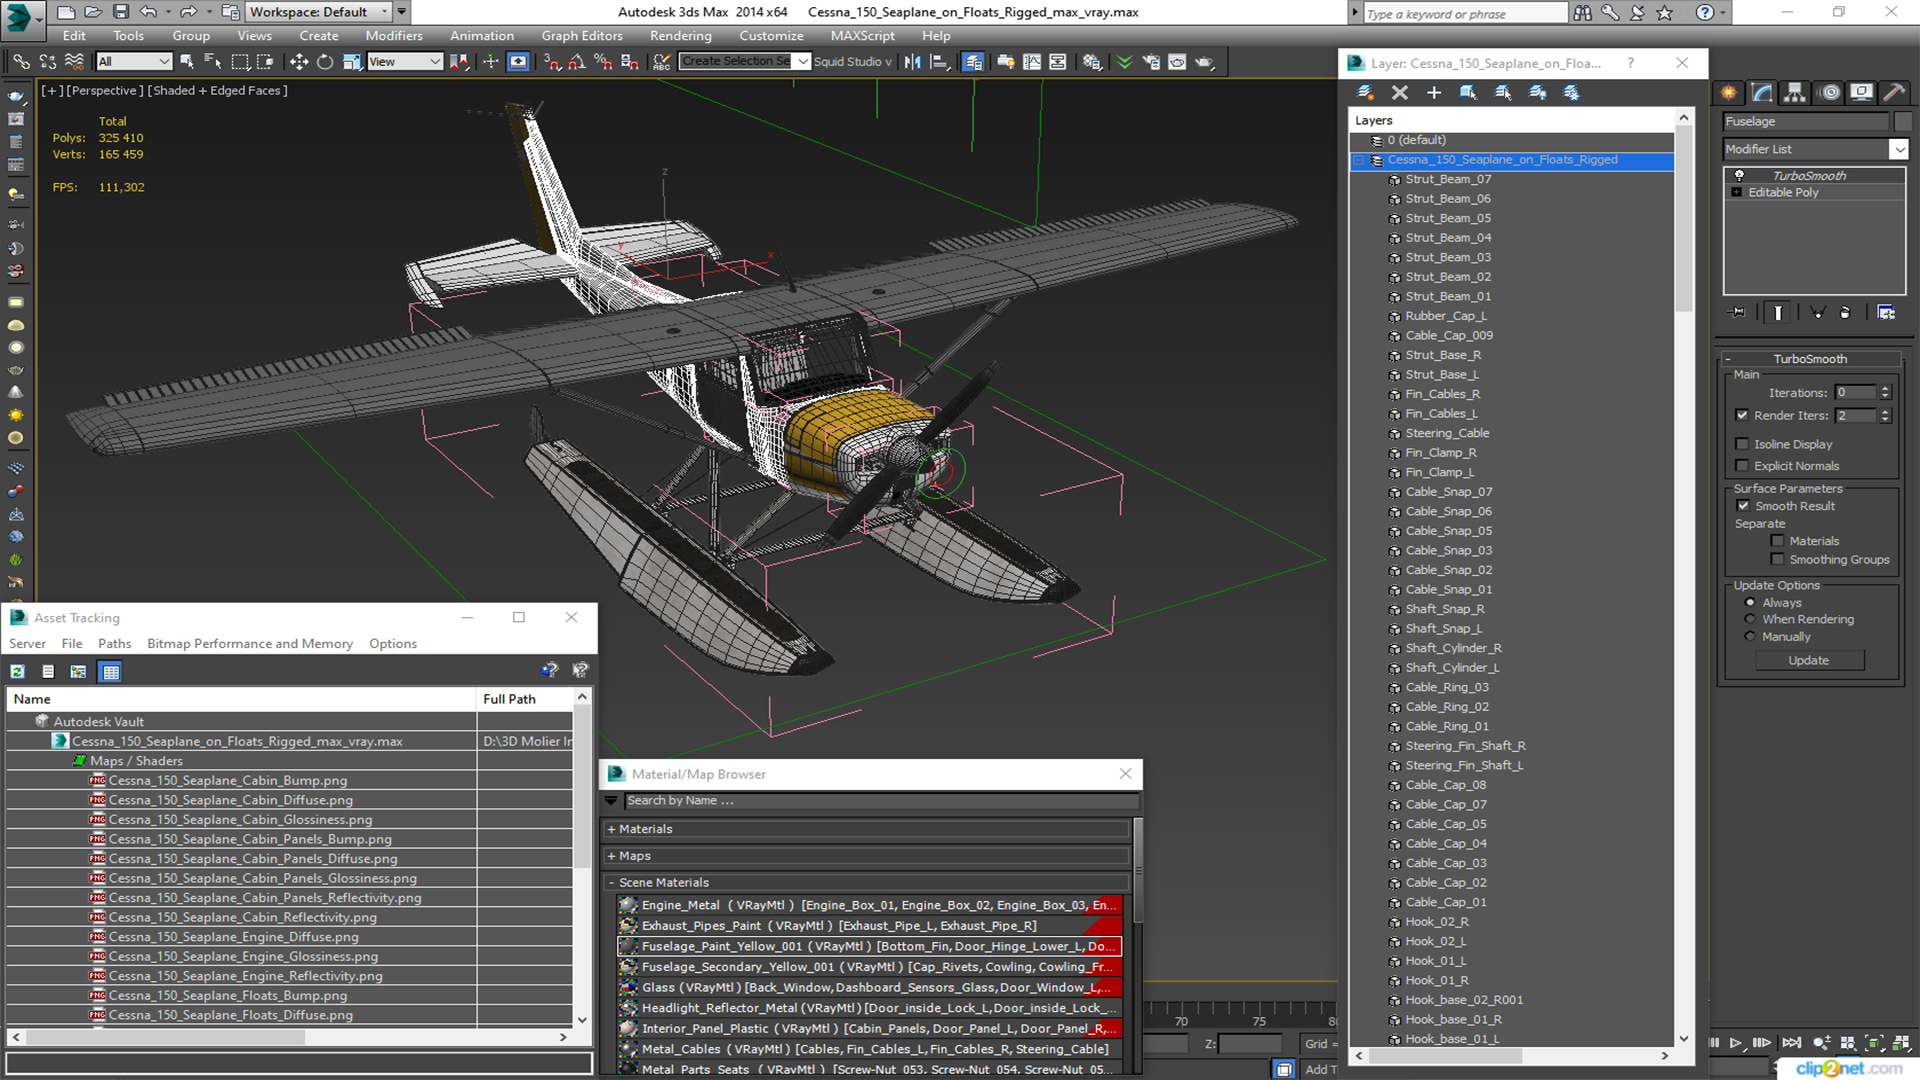The image size is (1920, 1080).
Task: Switch Asset Tracking to table view
Action: pyautogui.click(x=111, y=672)
